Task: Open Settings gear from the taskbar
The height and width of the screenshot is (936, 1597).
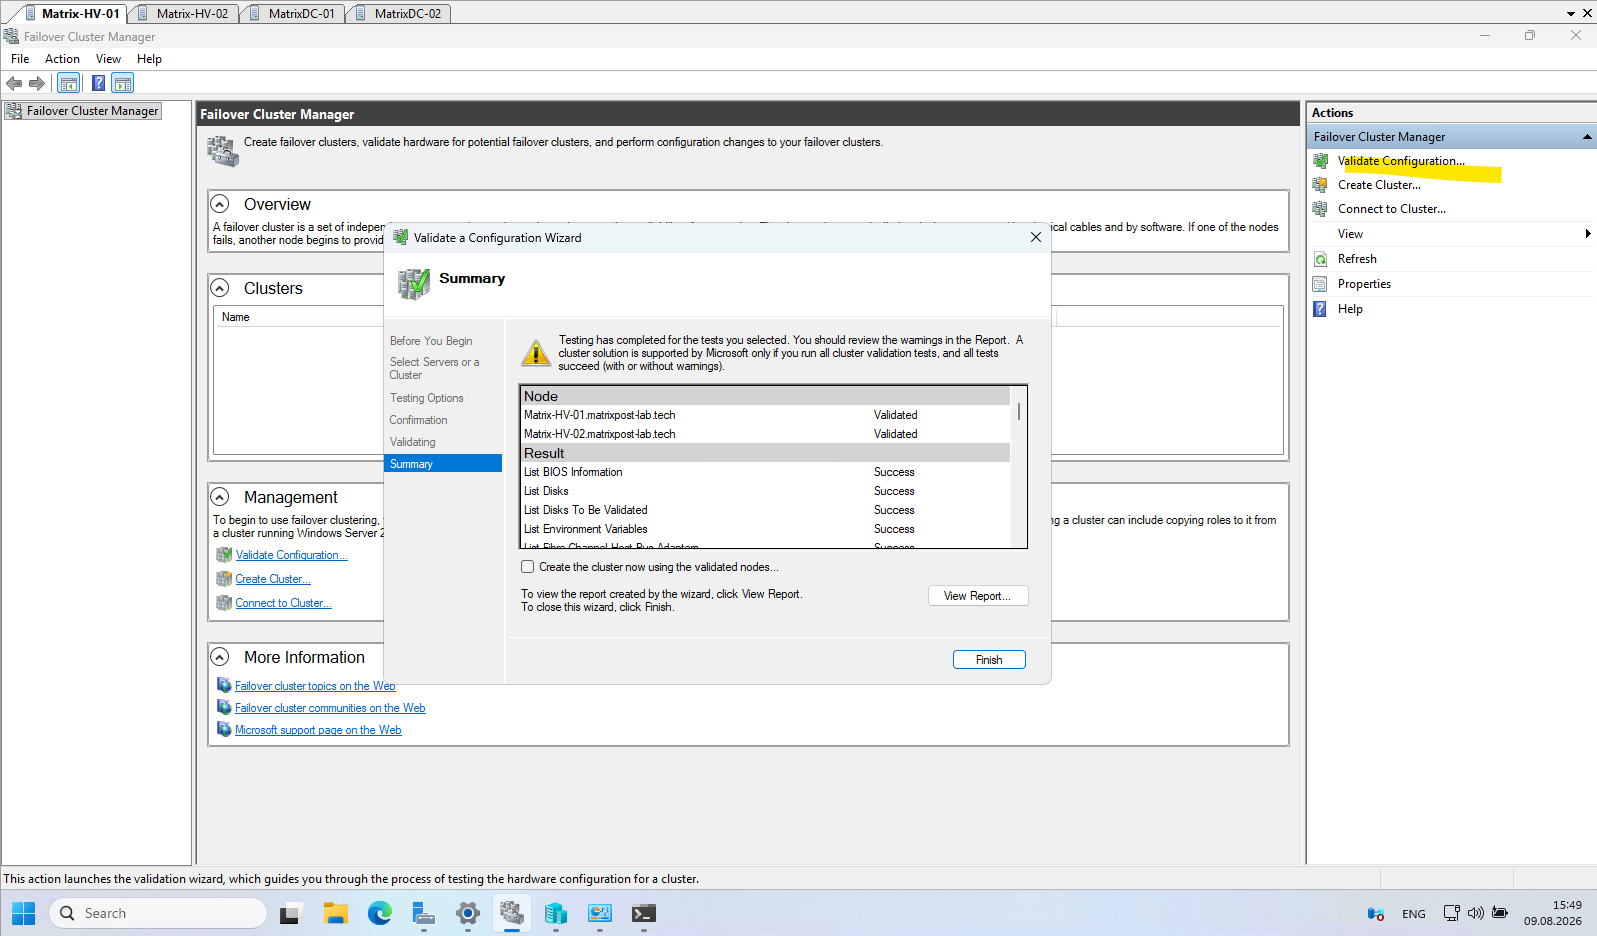Action: [x=468, y=913]
